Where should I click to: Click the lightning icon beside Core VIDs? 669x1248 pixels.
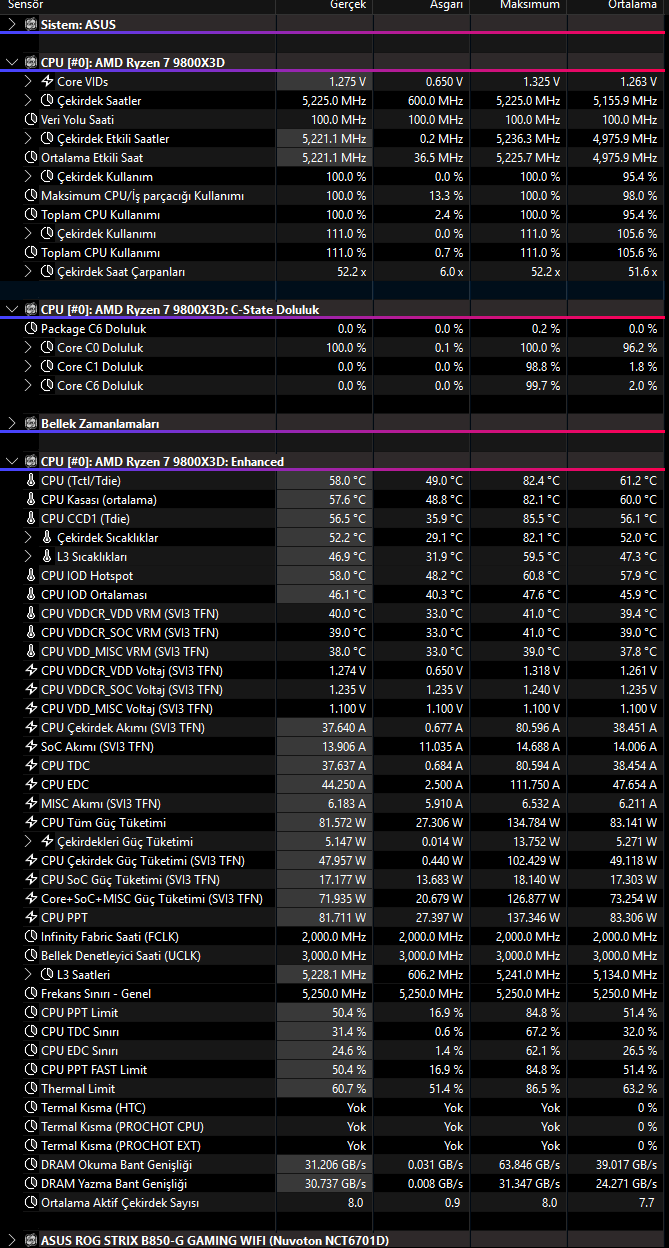[47, 81]
